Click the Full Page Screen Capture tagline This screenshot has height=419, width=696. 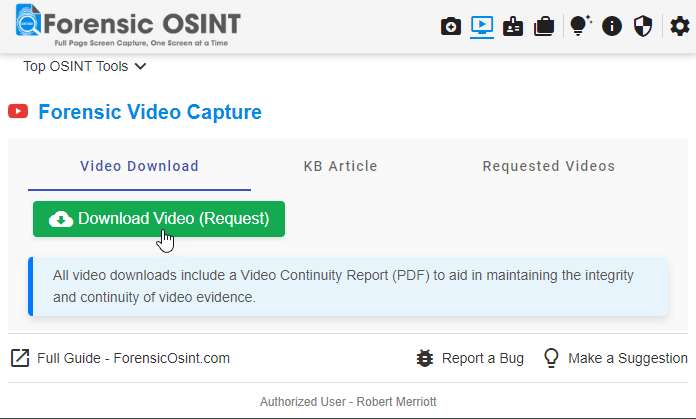click(141, 43)
